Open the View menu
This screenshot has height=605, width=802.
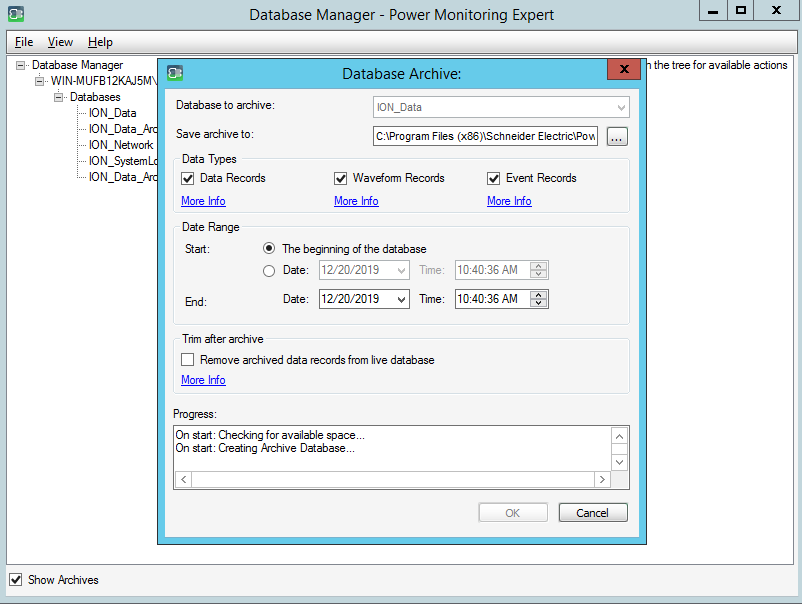[x=60, y=42]
